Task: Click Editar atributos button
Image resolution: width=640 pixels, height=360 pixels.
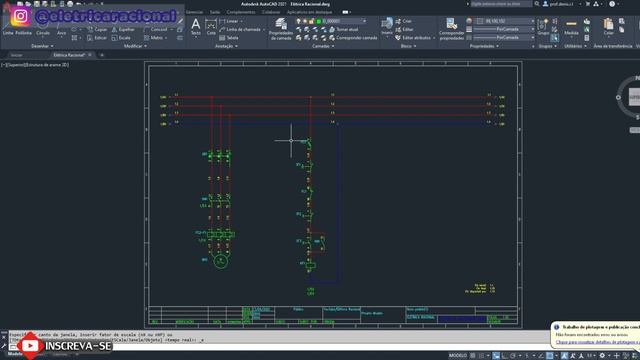Action: (x=413, y=38)
